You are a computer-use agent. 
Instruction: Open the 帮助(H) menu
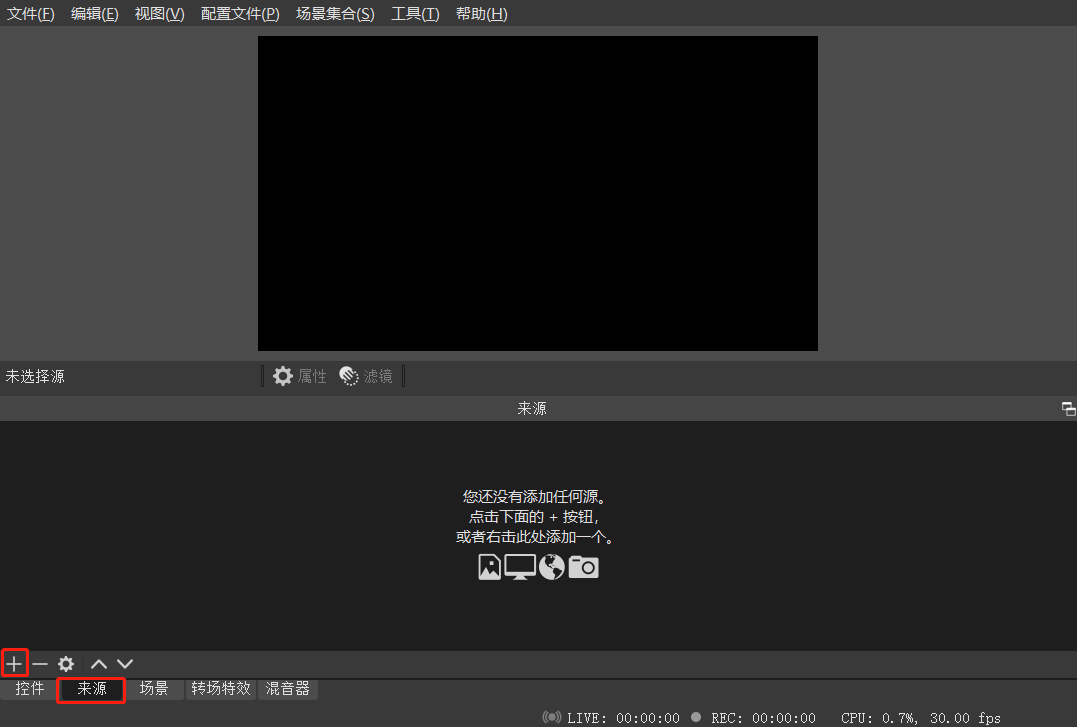481,14
